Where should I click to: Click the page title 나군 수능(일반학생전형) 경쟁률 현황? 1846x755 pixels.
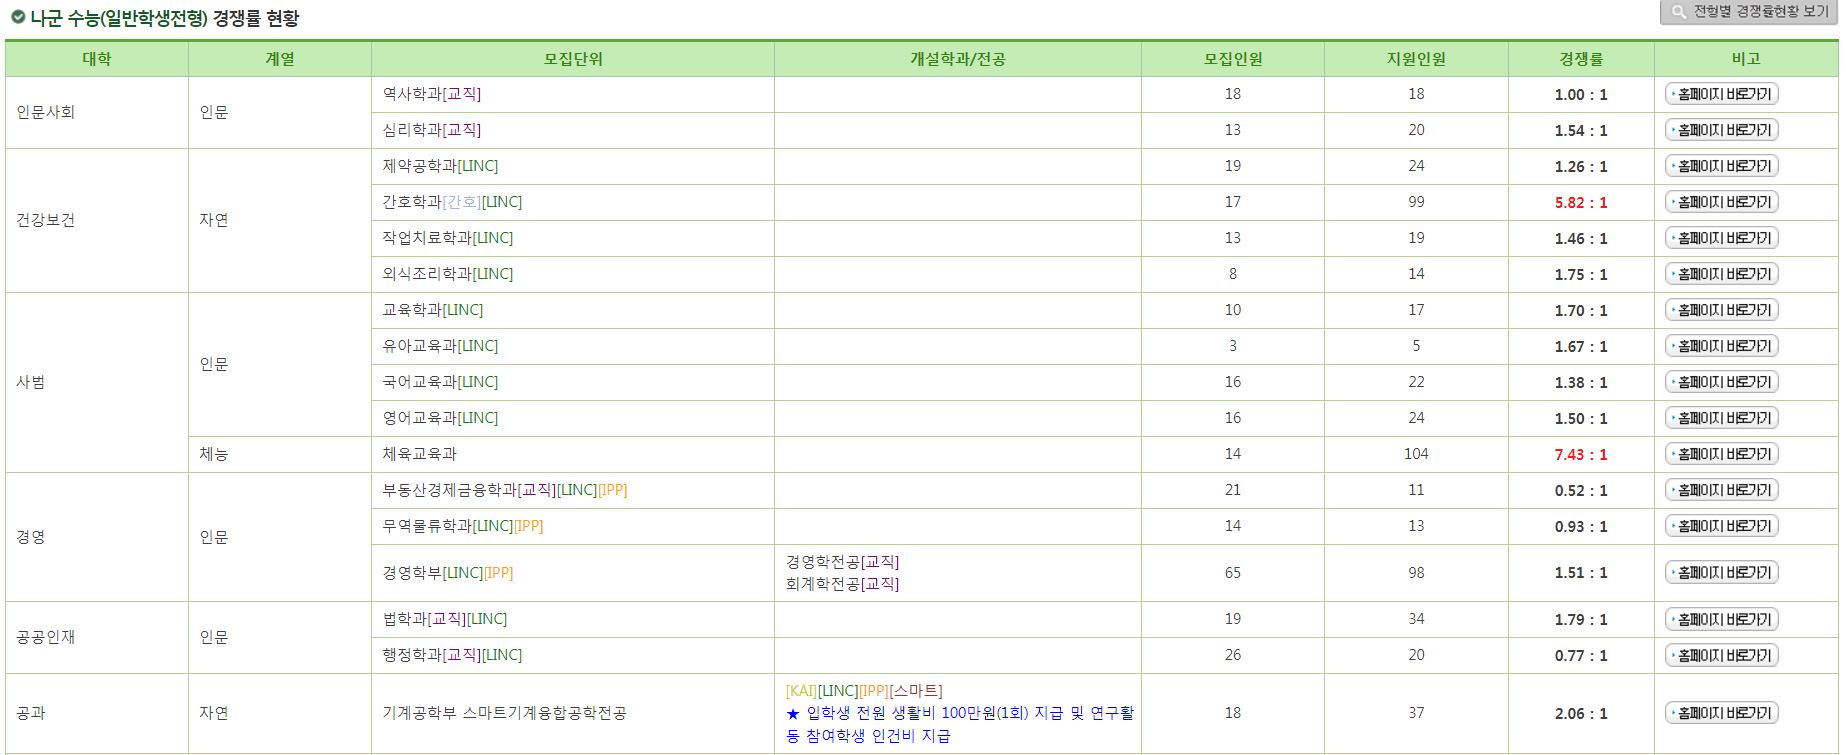pyautogui.click(x=164, y=18)
